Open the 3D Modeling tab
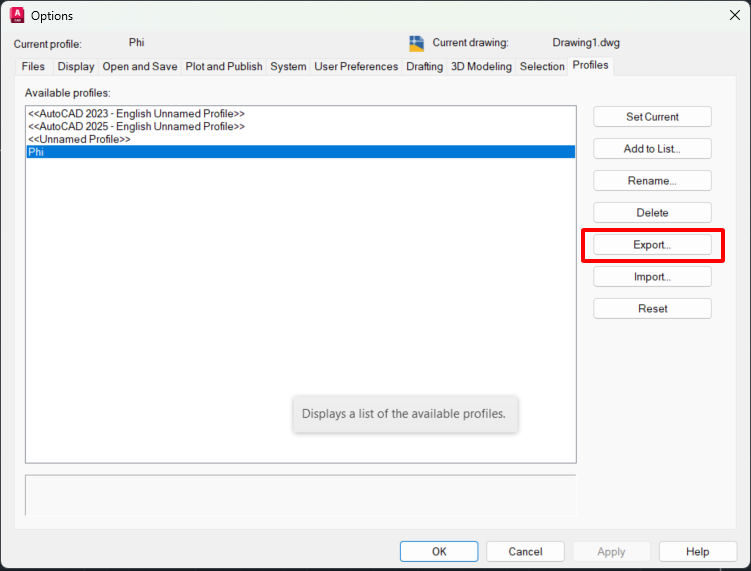 481,66
